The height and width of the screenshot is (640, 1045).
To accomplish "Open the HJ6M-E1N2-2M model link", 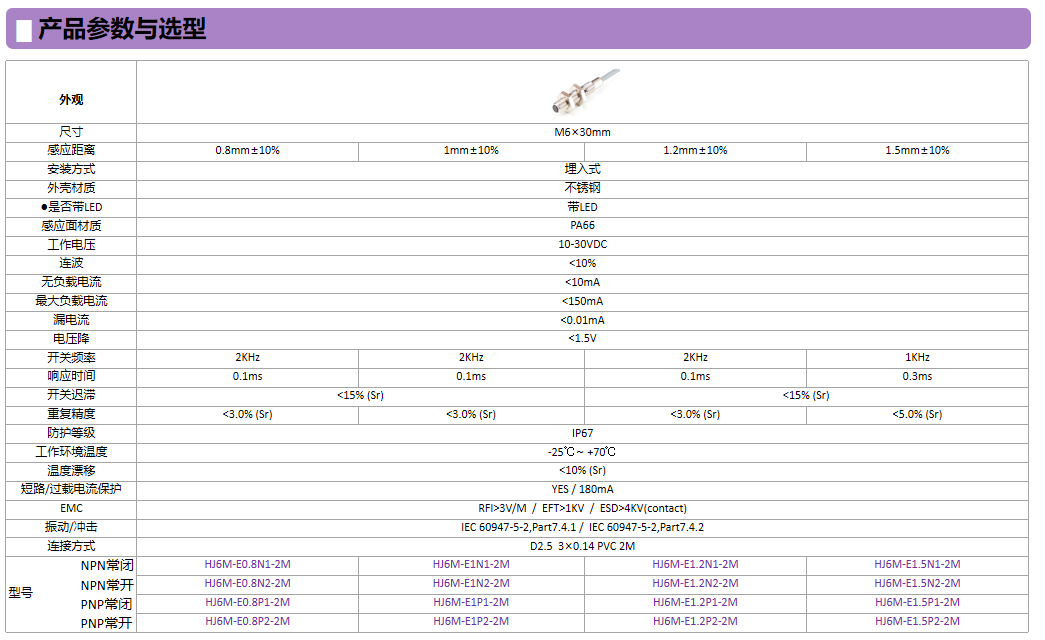I will tap(471, 583).
